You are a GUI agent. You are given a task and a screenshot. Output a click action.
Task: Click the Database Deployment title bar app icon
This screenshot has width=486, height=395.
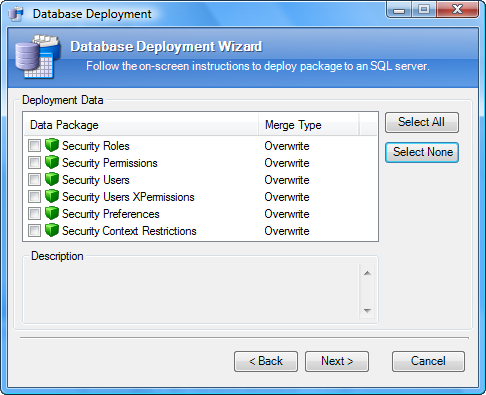[16, 14]
